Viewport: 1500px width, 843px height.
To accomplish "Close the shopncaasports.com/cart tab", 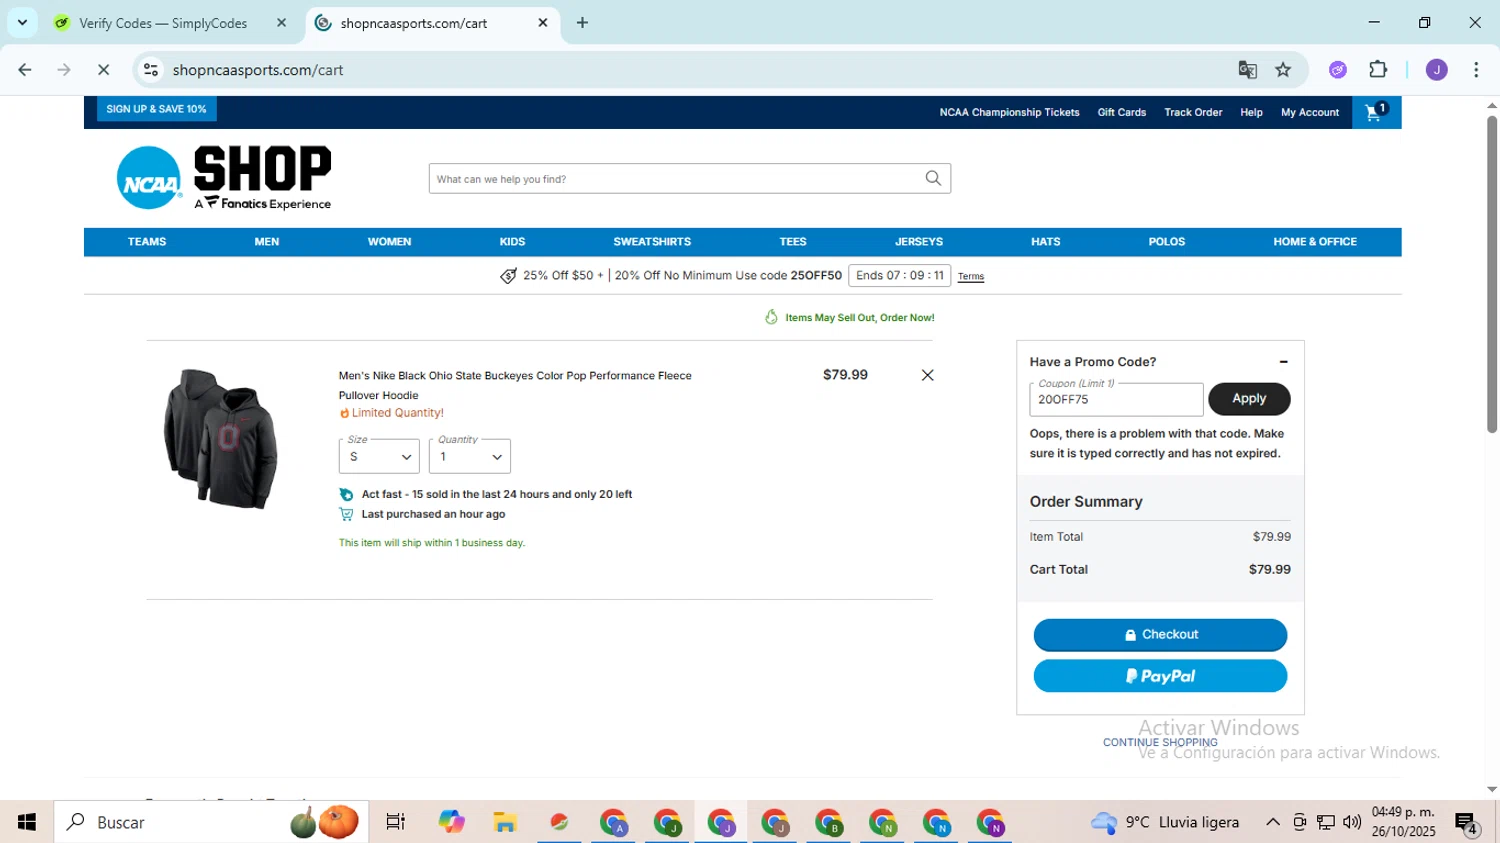I will click(543, 23).
